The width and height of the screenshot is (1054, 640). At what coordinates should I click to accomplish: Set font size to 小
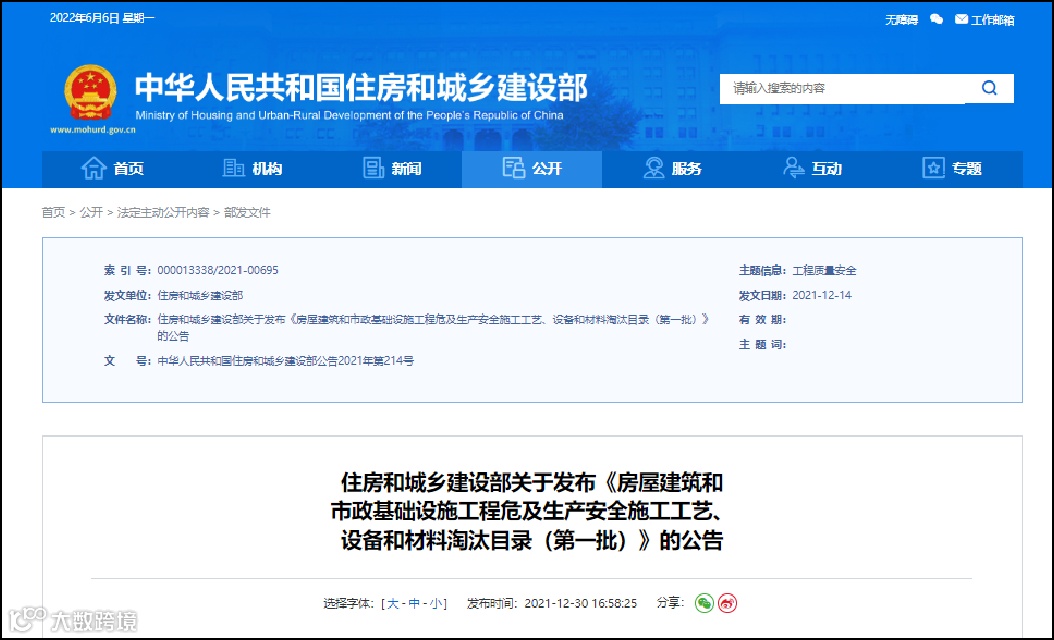[x=436, y=604]
